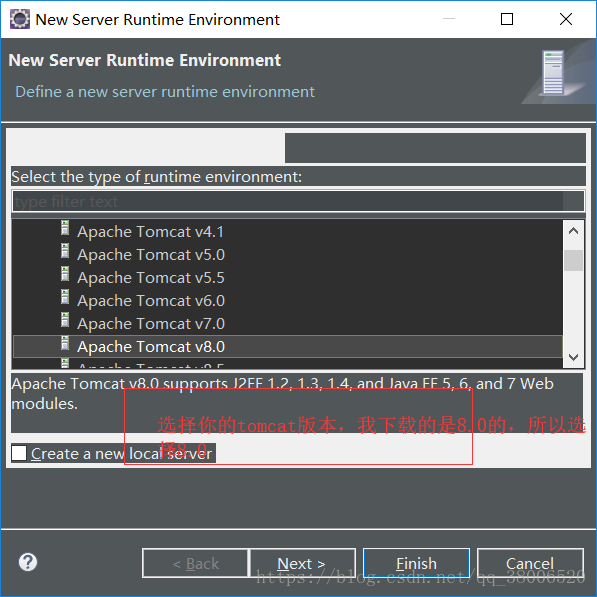The width and height of the screenshot is (597, 597).
Task: Click the runtime list scroll up arrow
Action: (573, 231)
